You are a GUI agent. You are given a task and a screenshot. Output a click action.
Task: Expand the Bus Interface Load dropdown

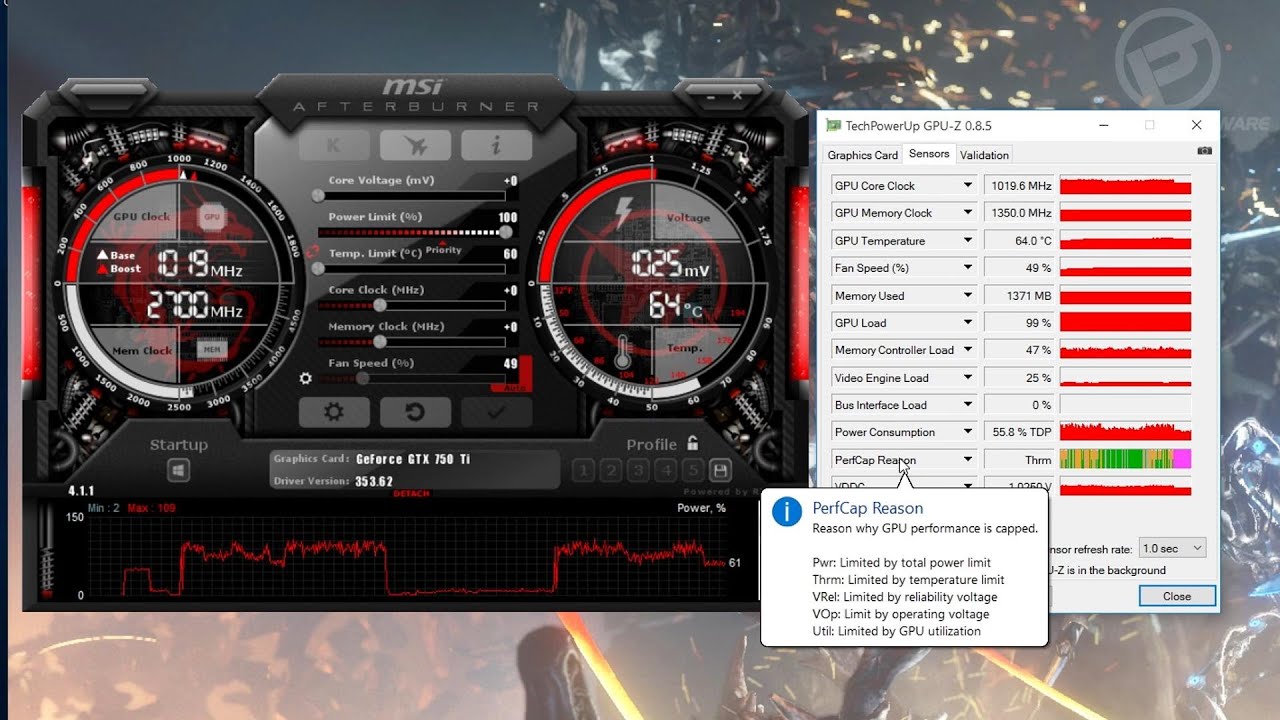tap(967, 405)
